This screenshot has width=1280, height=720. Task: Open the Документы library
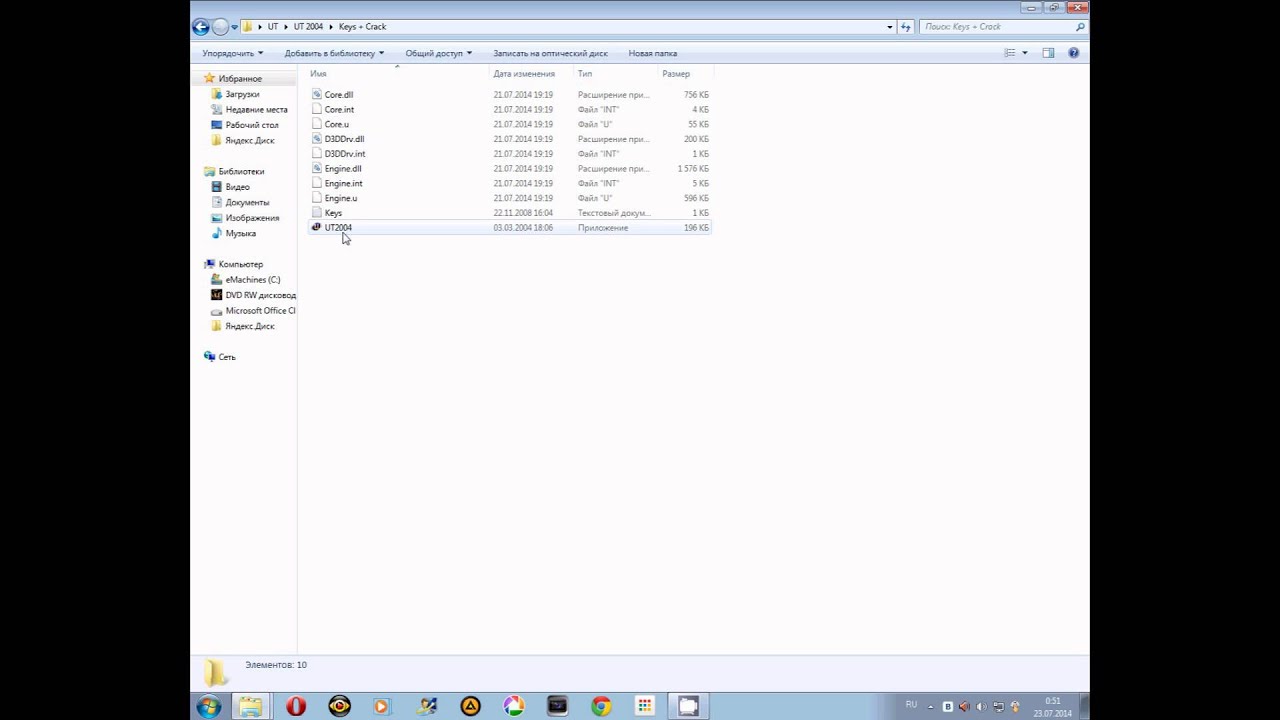coord(247,203)
